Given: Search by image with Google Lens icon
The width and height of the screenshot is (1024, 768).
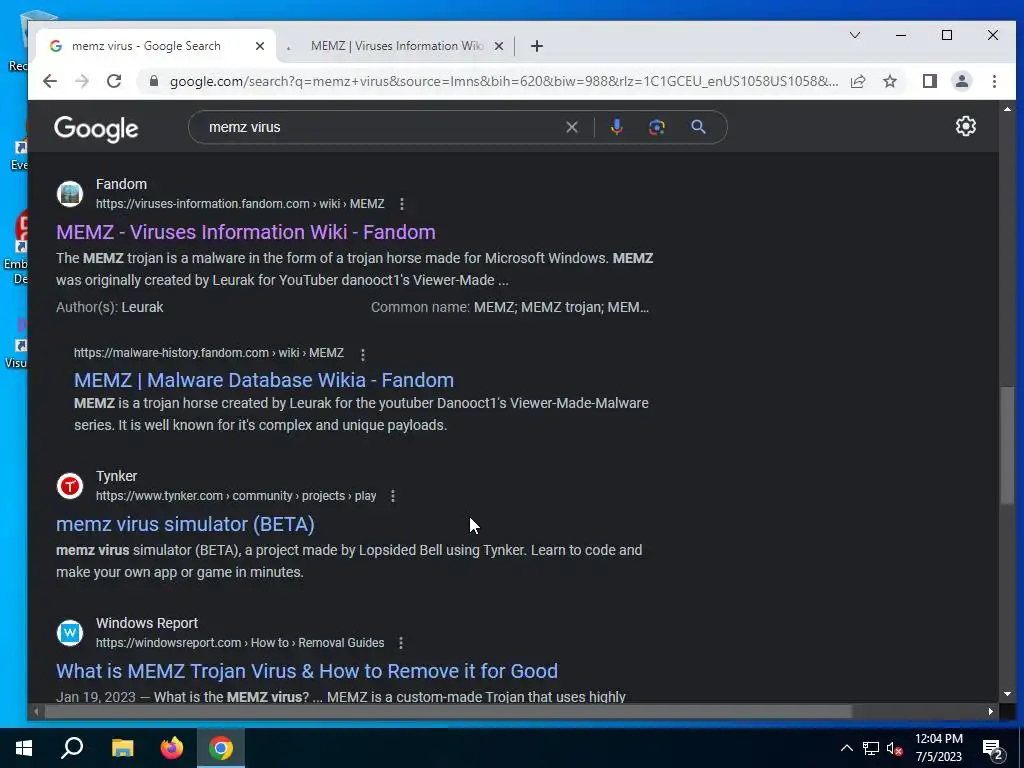Looking at the screenshot, I should tap(657, 127).
